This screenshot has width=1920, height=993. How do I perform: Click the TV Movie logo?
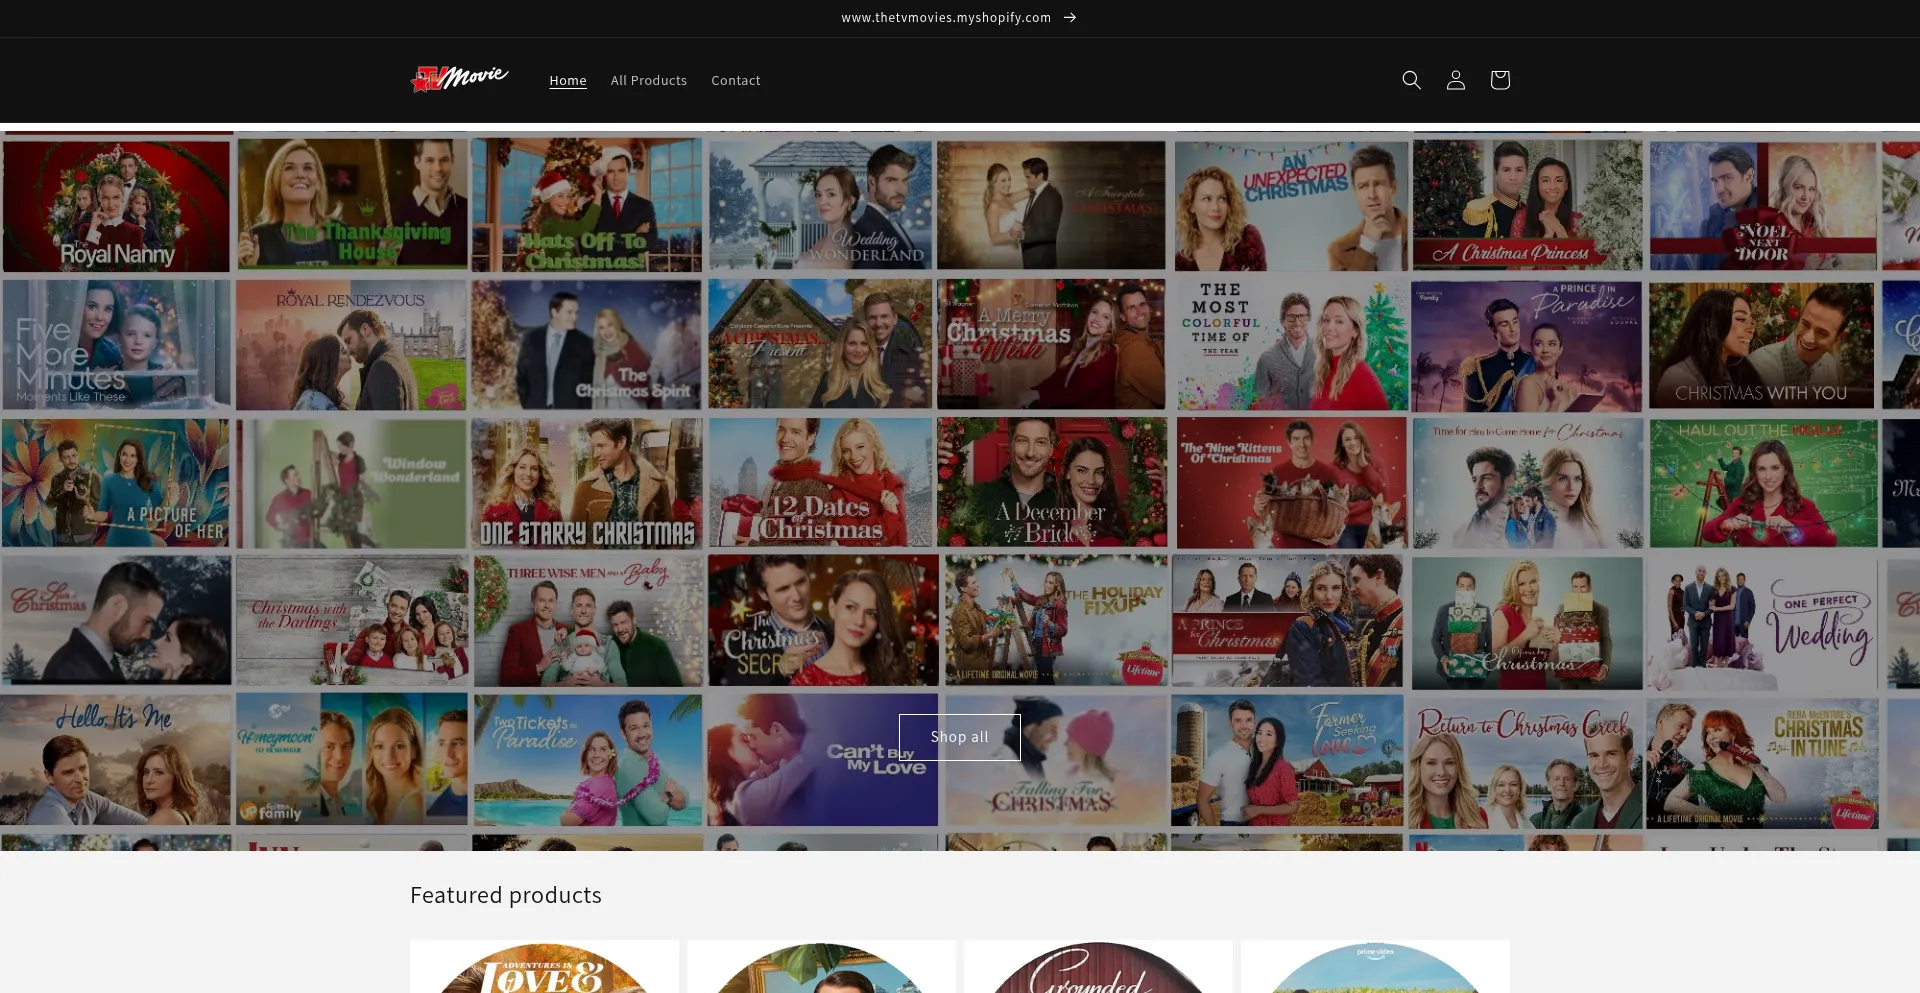point(460,79)
